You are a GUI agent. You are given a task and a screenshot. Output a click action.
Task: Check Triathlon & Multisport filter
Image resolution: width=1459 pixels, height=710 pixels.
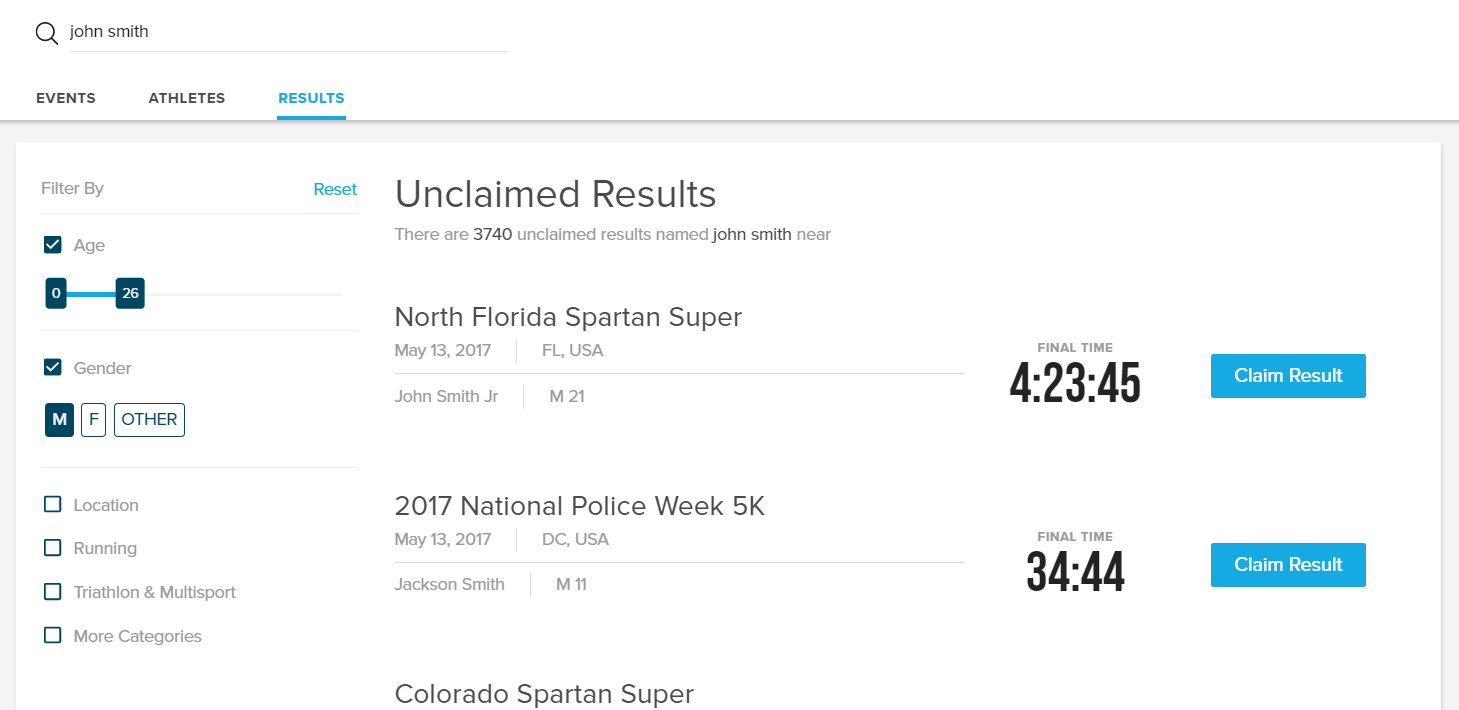(53, 592)
